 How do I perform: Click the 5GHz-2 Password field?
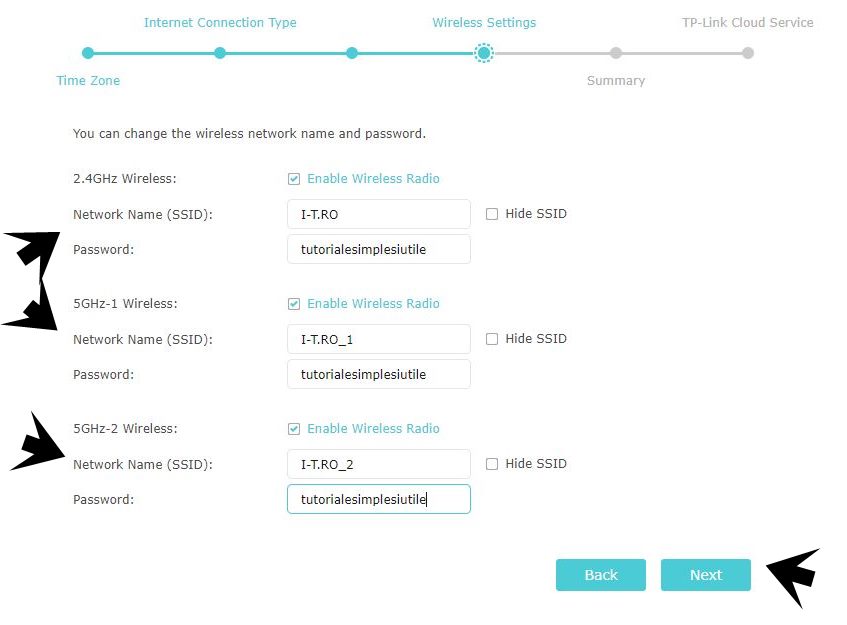pyautogui.click(x=379, y=499)
